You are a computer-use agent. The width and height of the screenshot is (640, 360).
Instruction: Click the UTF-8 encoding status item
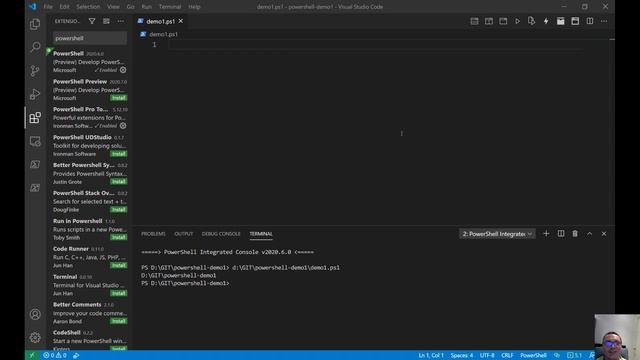487,355
